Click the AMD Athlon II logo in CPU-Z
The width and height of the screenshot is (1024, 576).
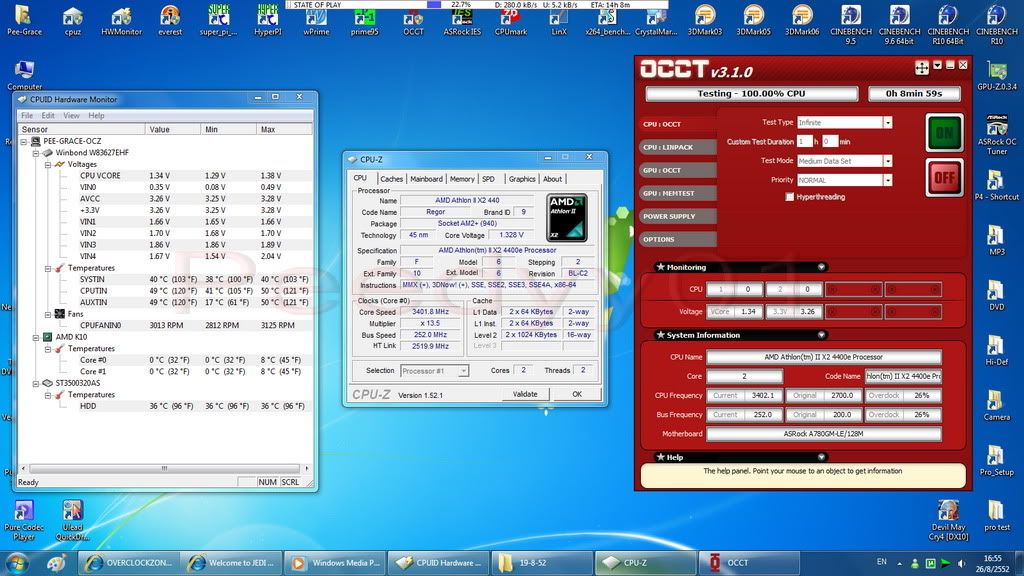tap(566, 217)
